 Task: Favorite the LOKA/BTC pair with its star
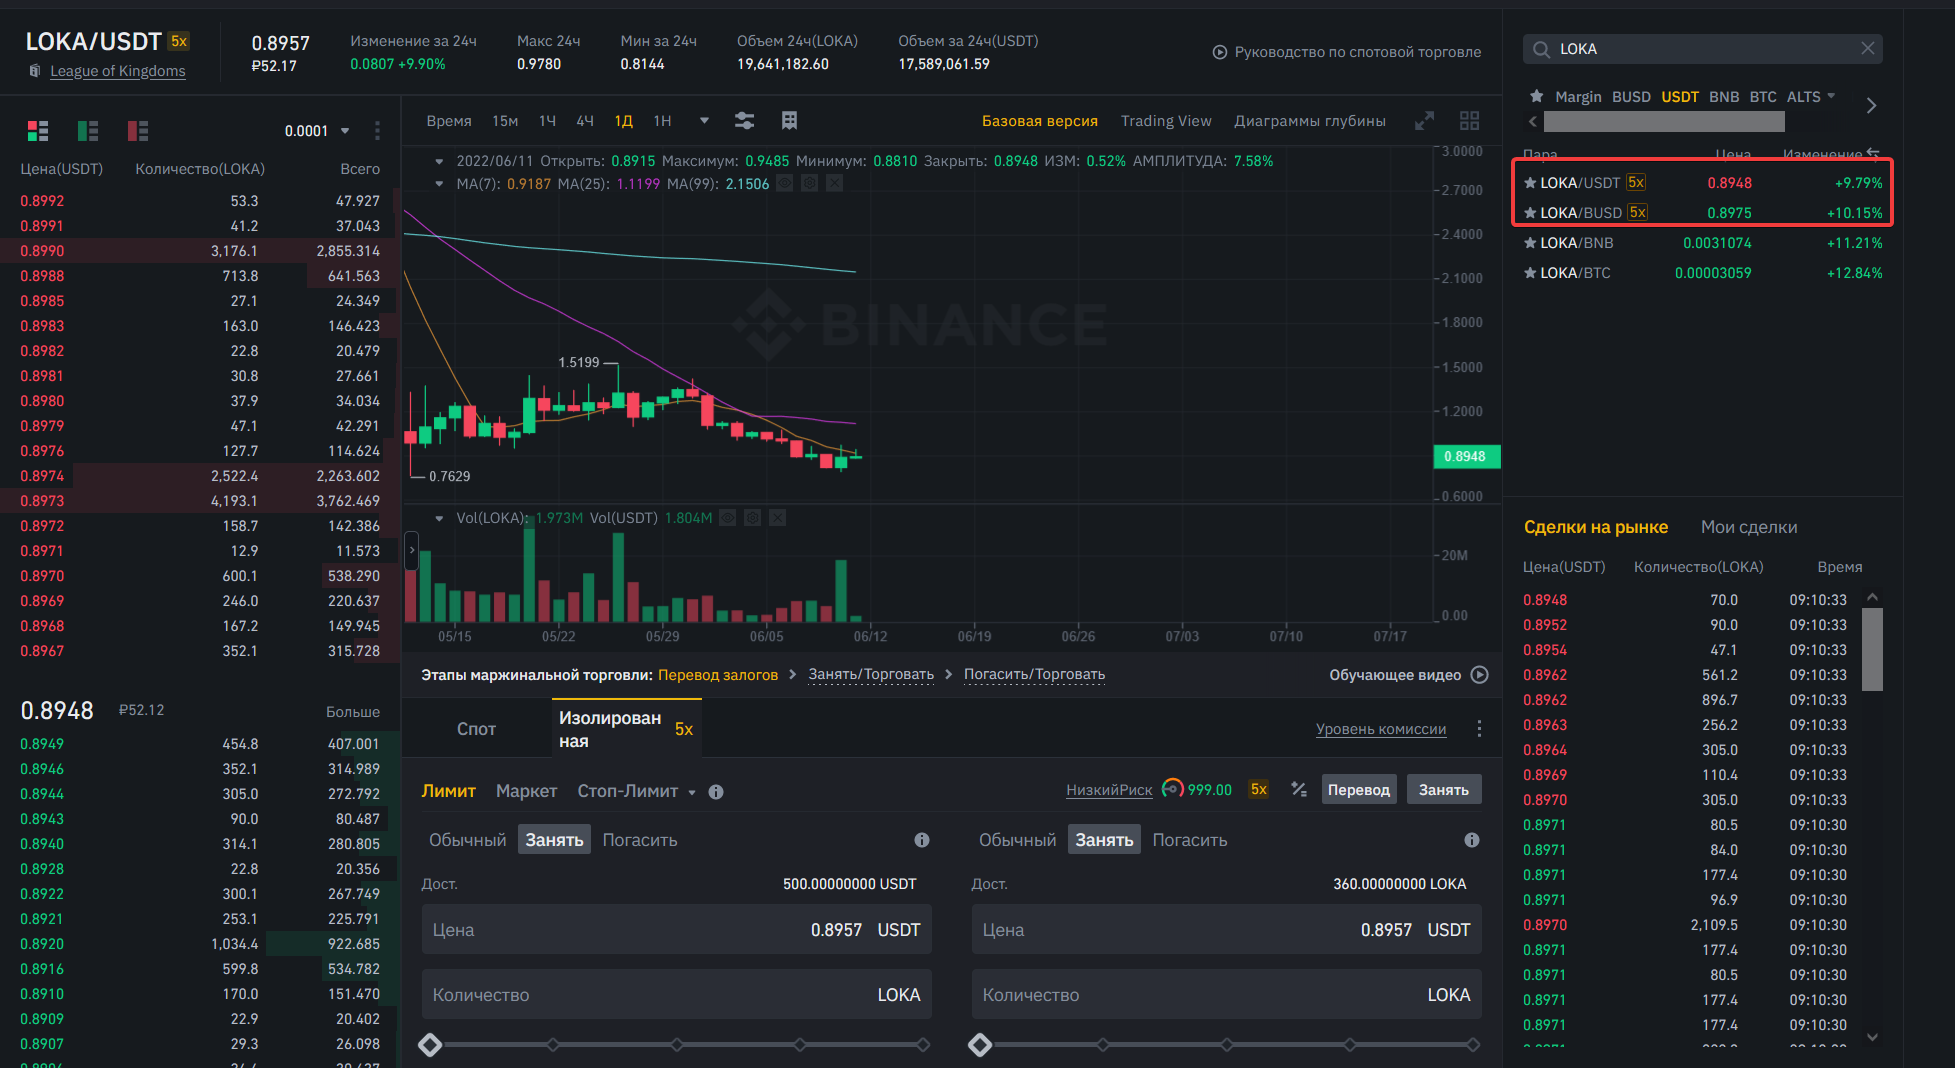click(1530, 273)
